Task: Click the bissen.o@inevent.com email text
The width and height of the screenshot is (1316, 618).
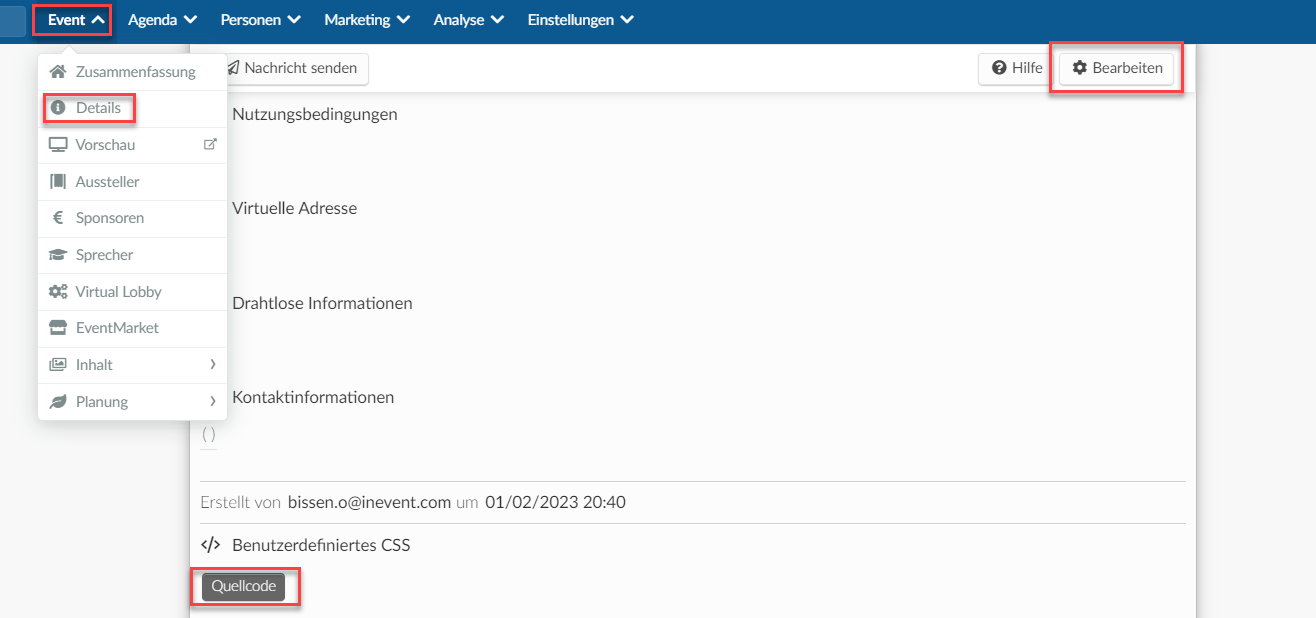Action: point(369,502)
